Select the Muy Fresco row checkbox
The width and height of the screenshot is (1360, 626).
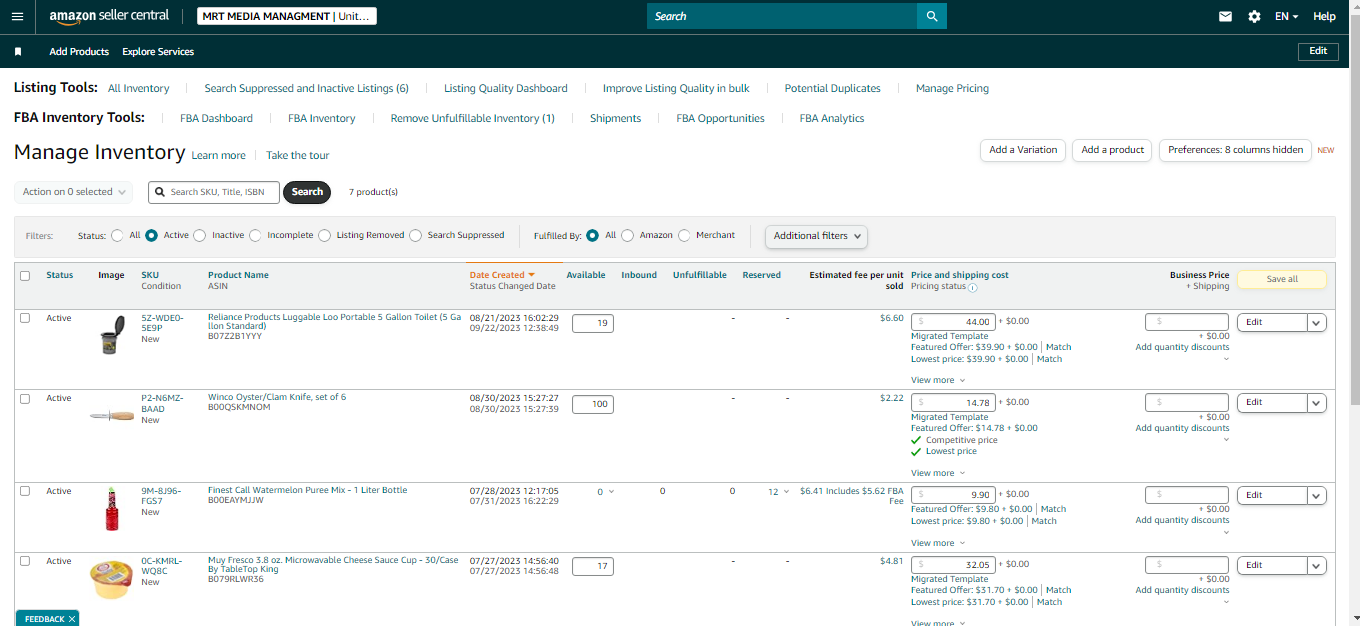click(x=25, y=561)
